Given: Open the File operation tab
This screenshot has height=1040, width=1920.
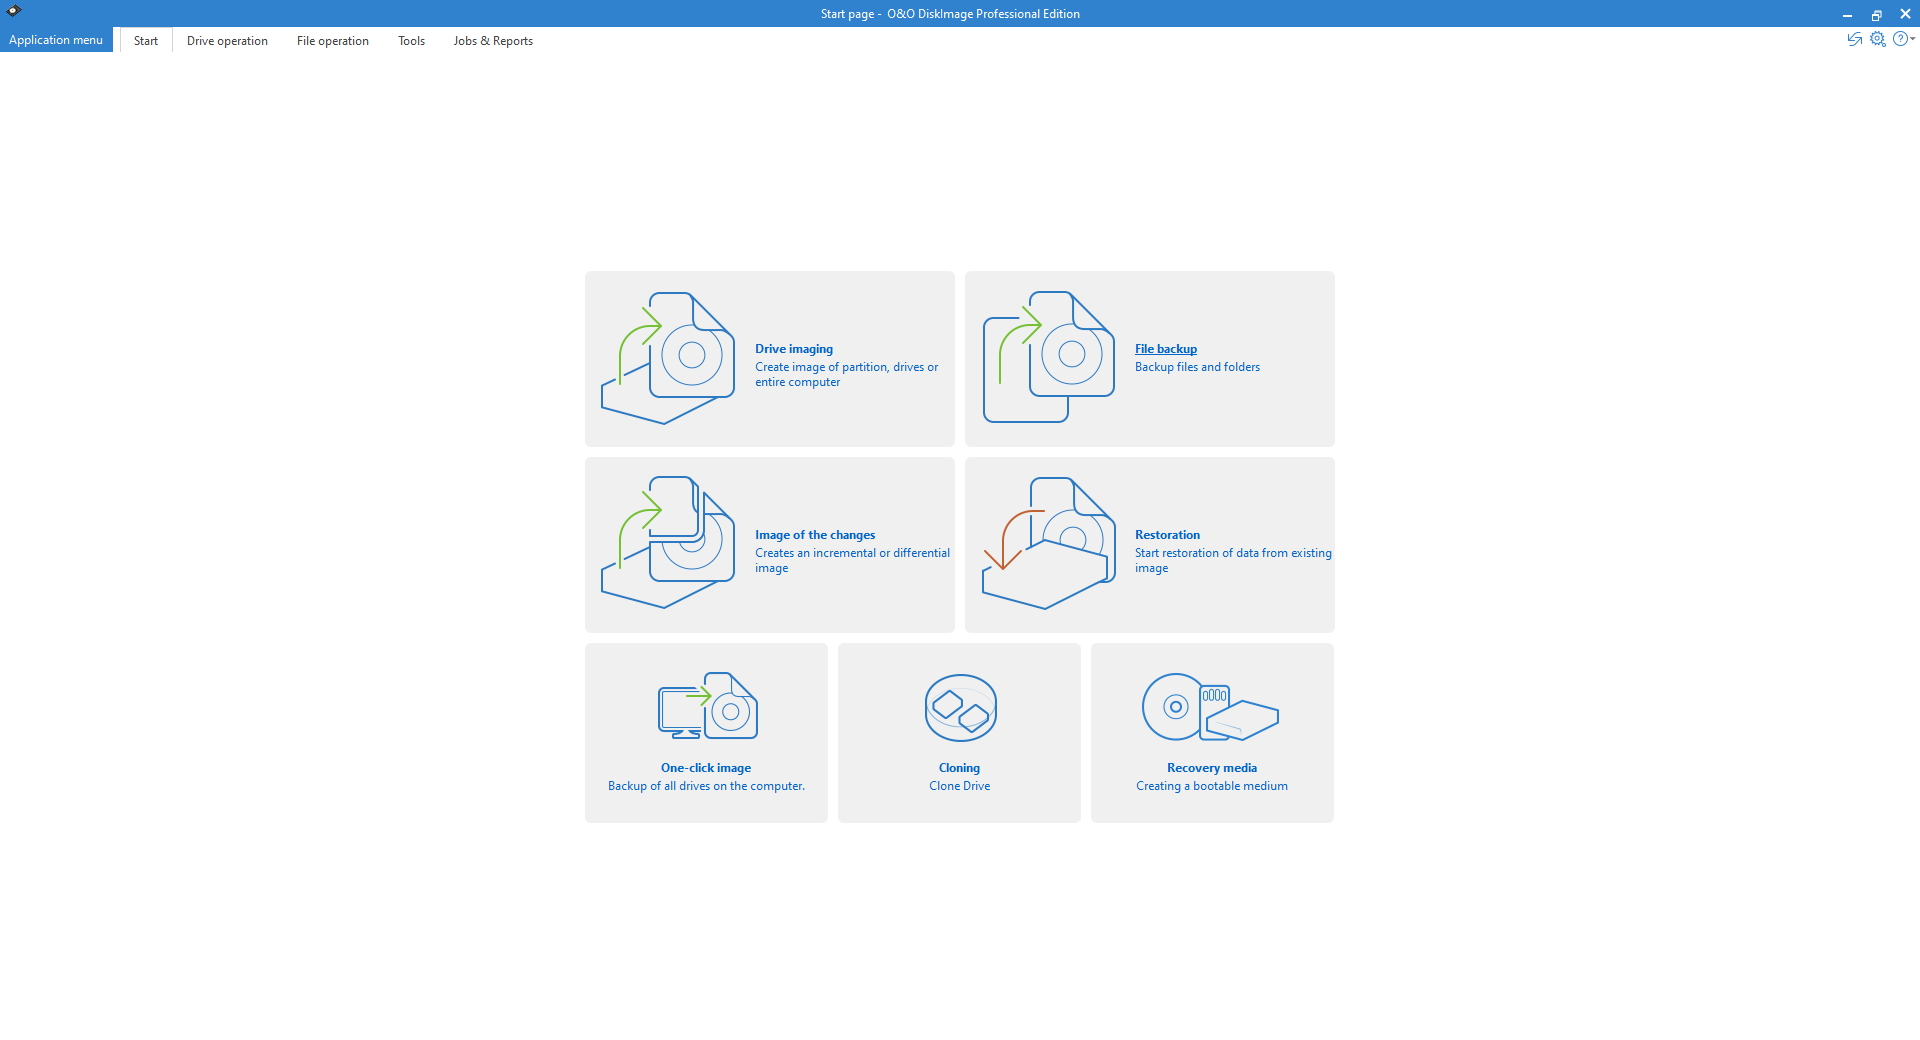Looking at the screenshot, I should tap(333, 41).
